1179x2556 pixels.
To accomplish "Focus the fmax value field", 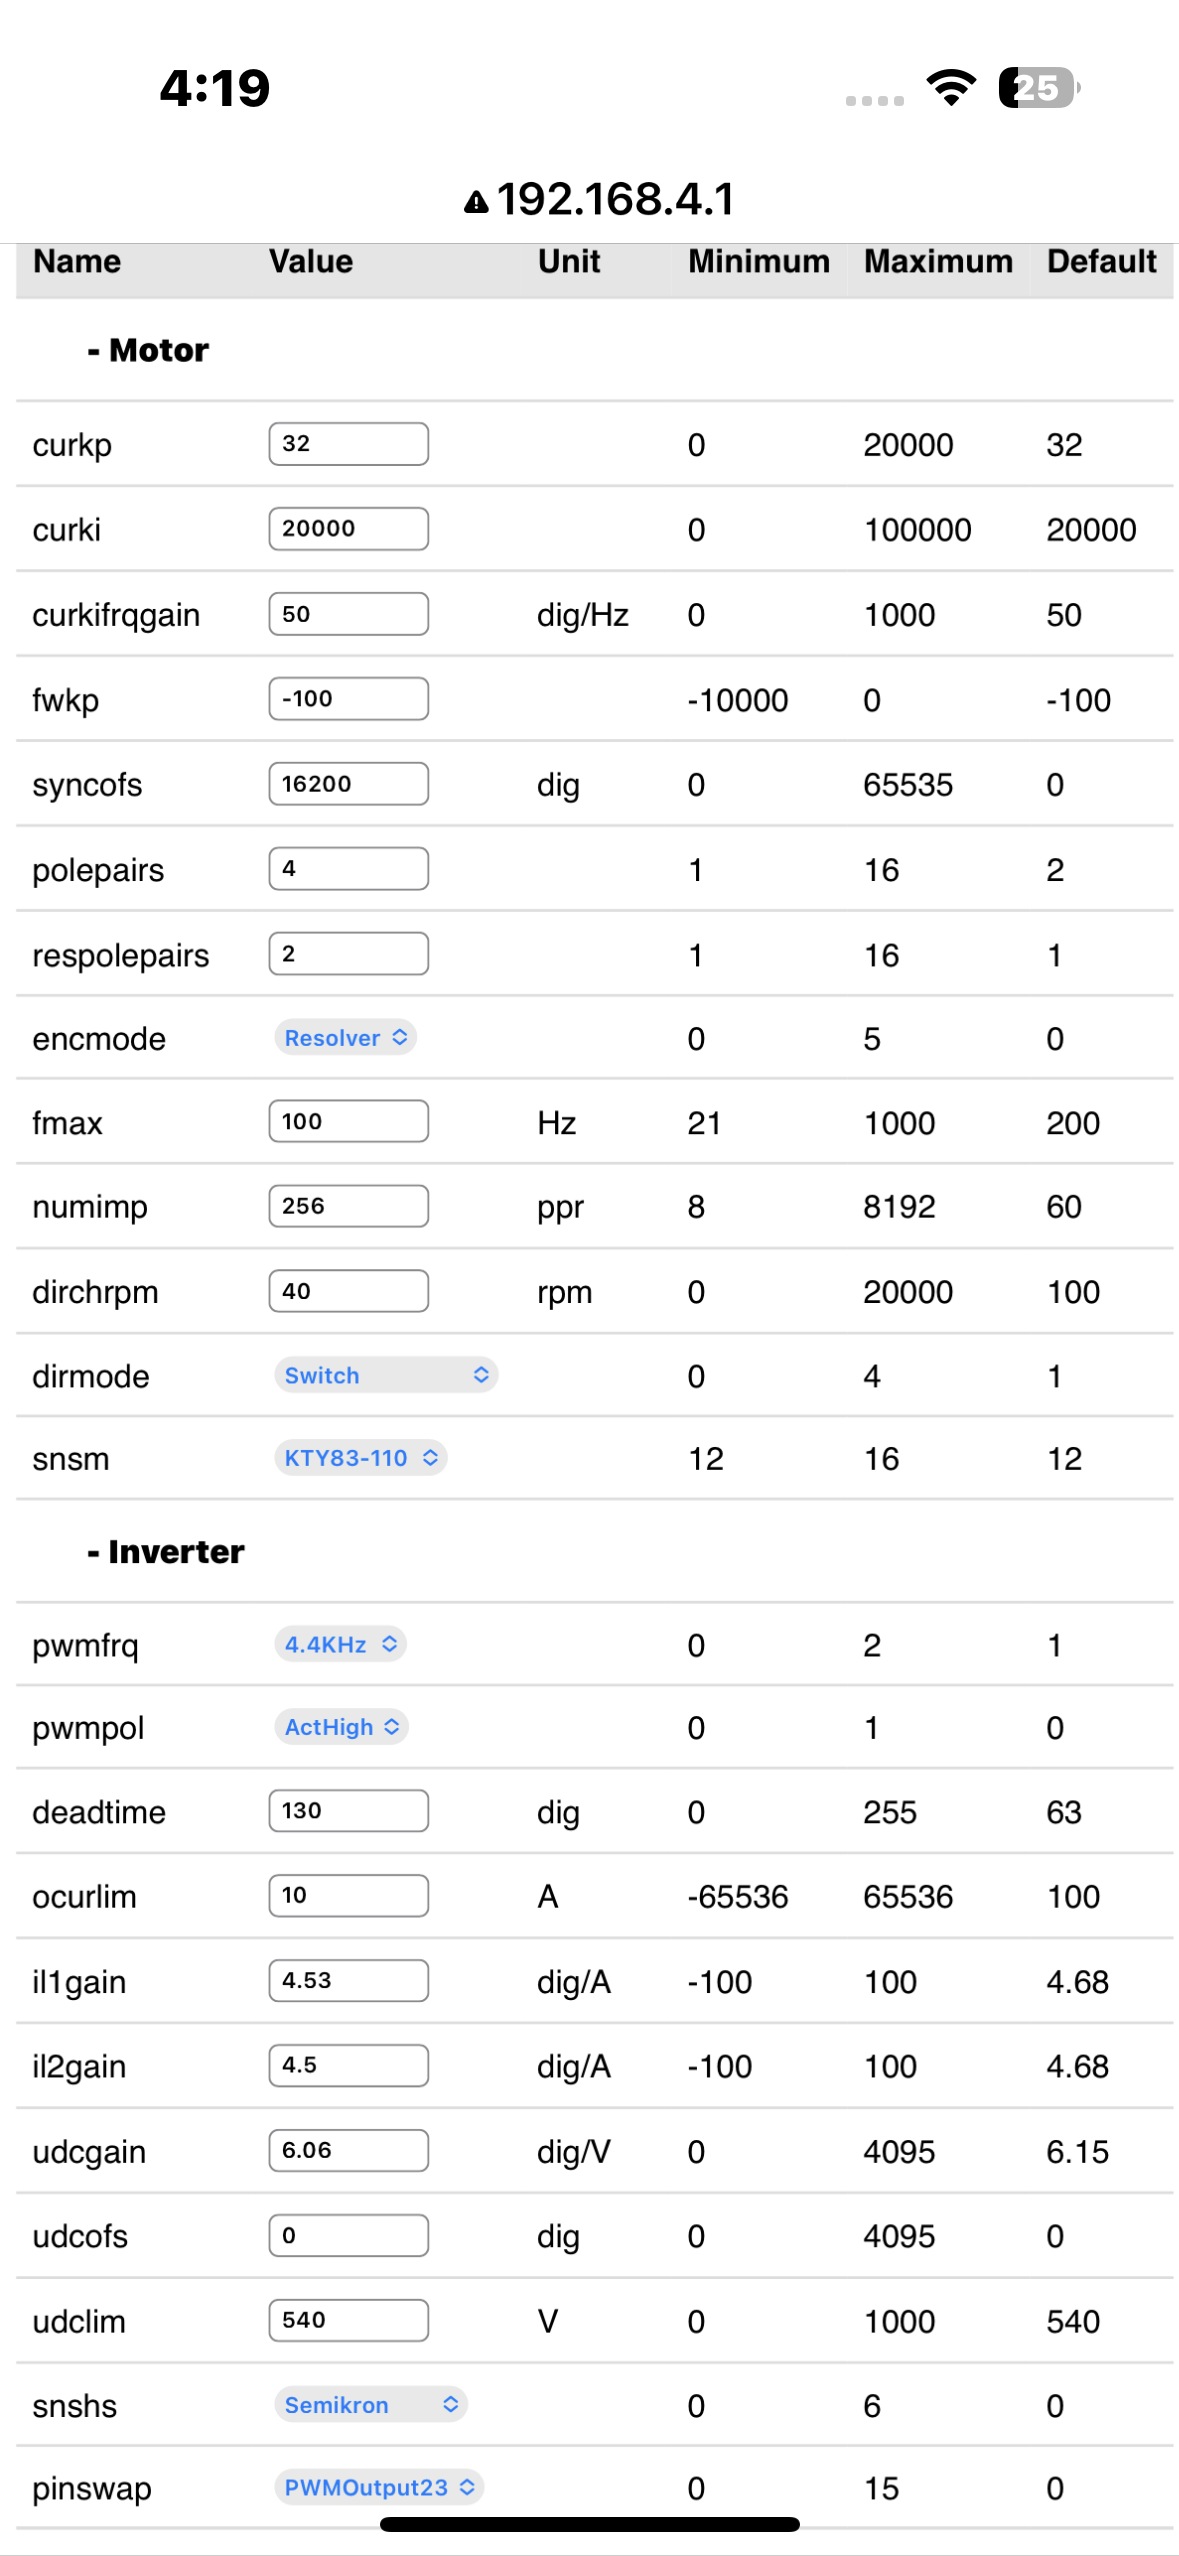I will pyautogui.click(x=348, y=1122).
